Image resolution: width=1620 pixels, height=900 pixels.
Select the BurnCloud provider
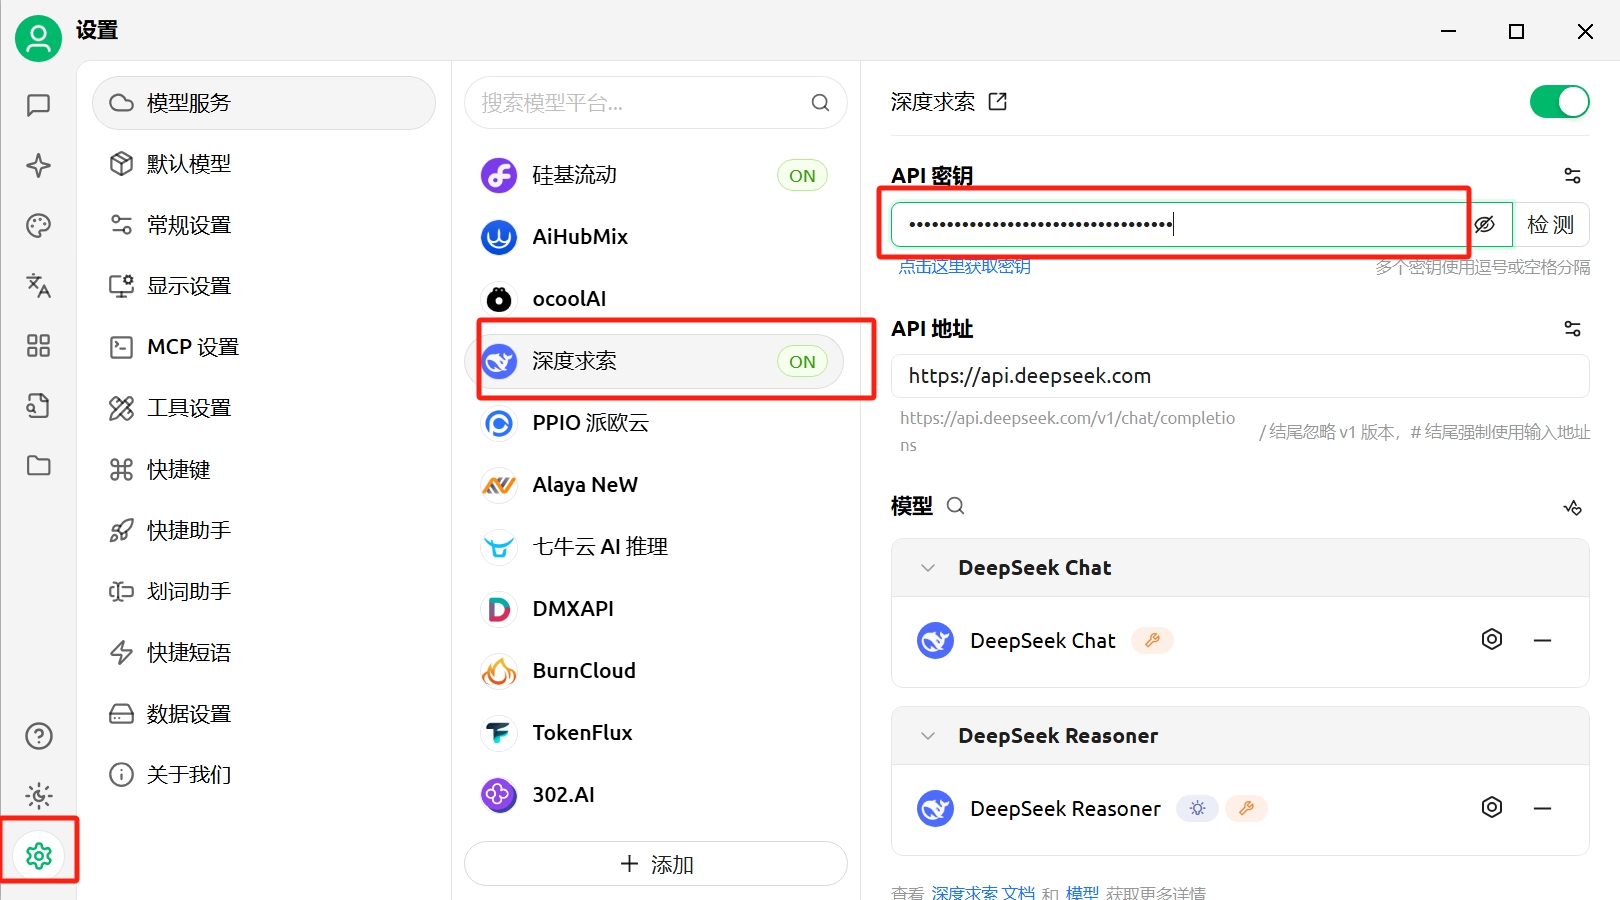pyautogui.click(x=656, y=671)
